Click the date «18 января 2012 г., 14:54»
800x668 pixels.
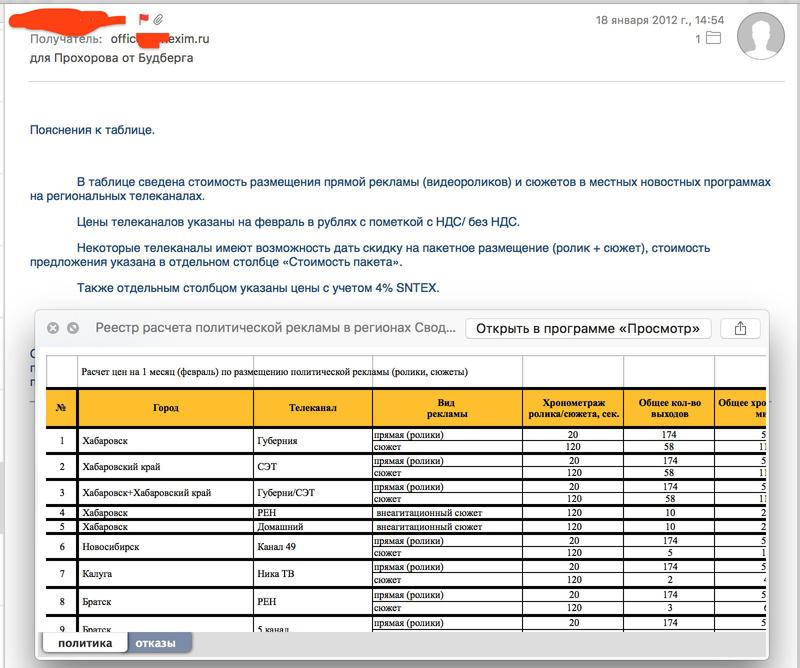tap(660, 20)
